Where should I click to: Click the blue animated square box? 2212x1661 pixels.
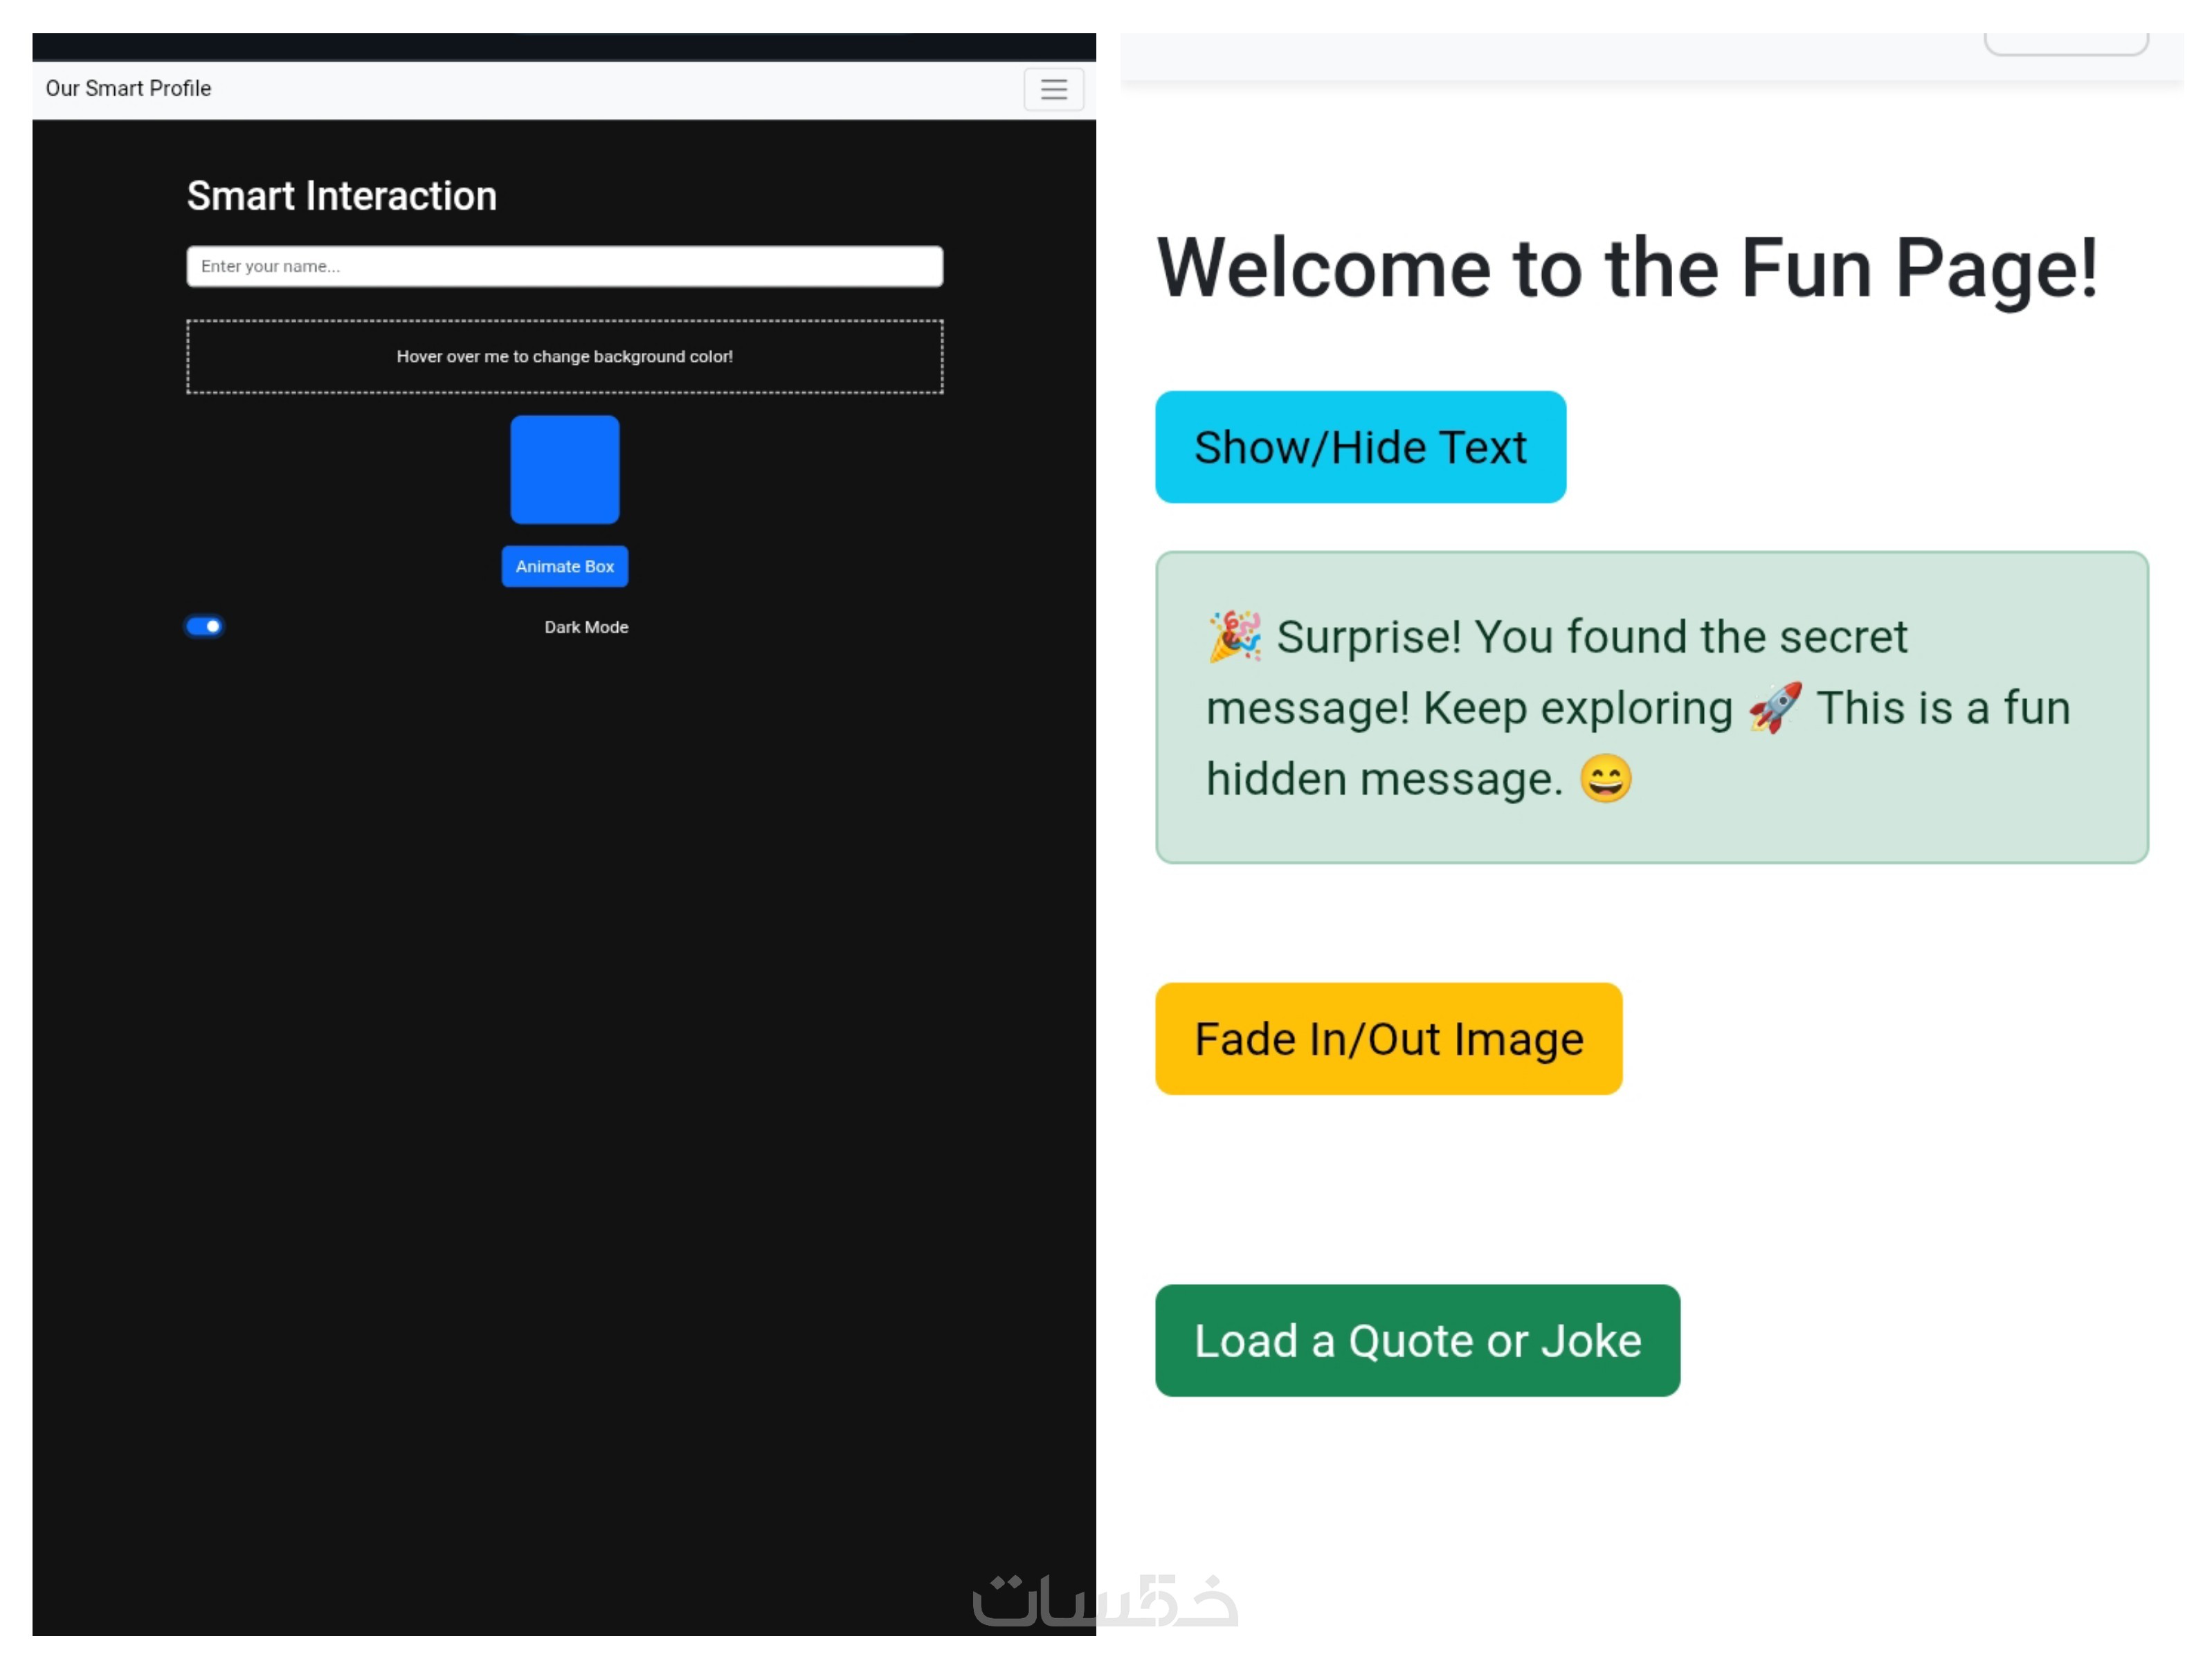point(564,469)
